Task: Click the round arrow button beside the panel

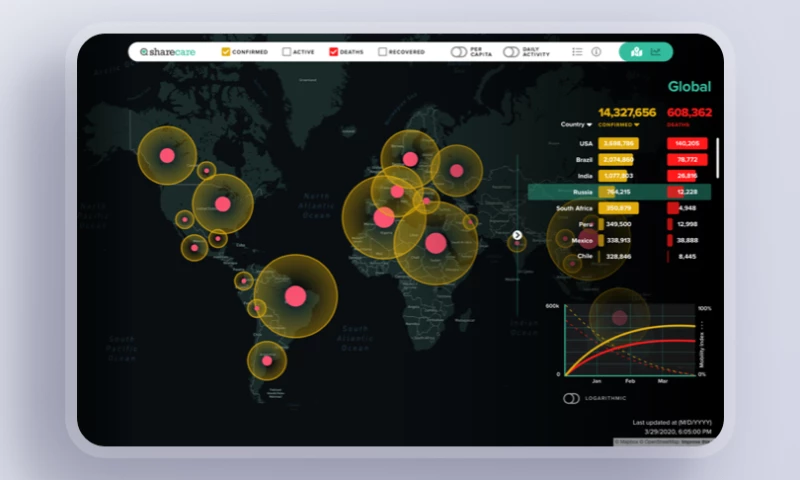Action: coord(517,235)
